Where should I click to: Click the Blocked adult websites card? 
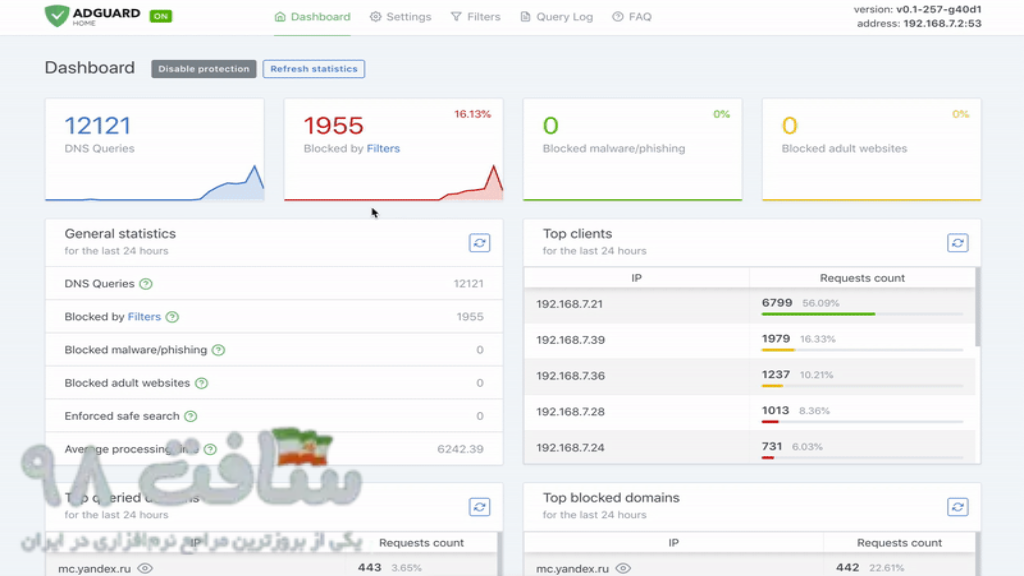871,150
